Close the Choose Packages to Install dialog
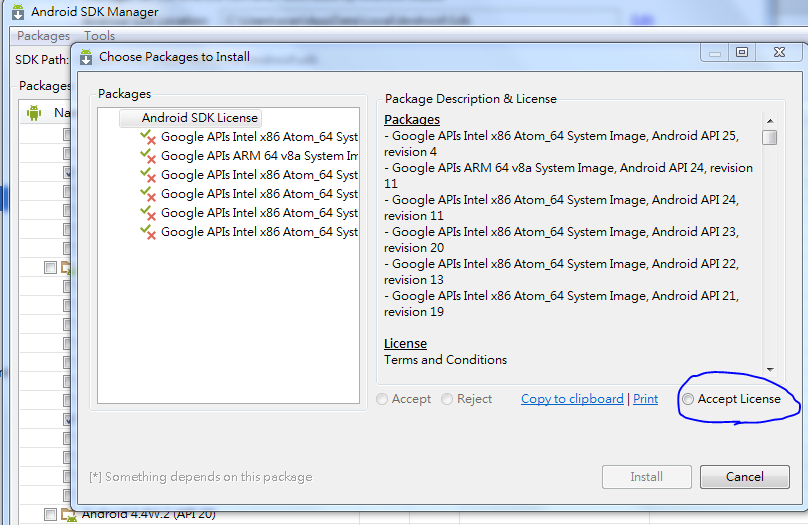 click(779, 52)
